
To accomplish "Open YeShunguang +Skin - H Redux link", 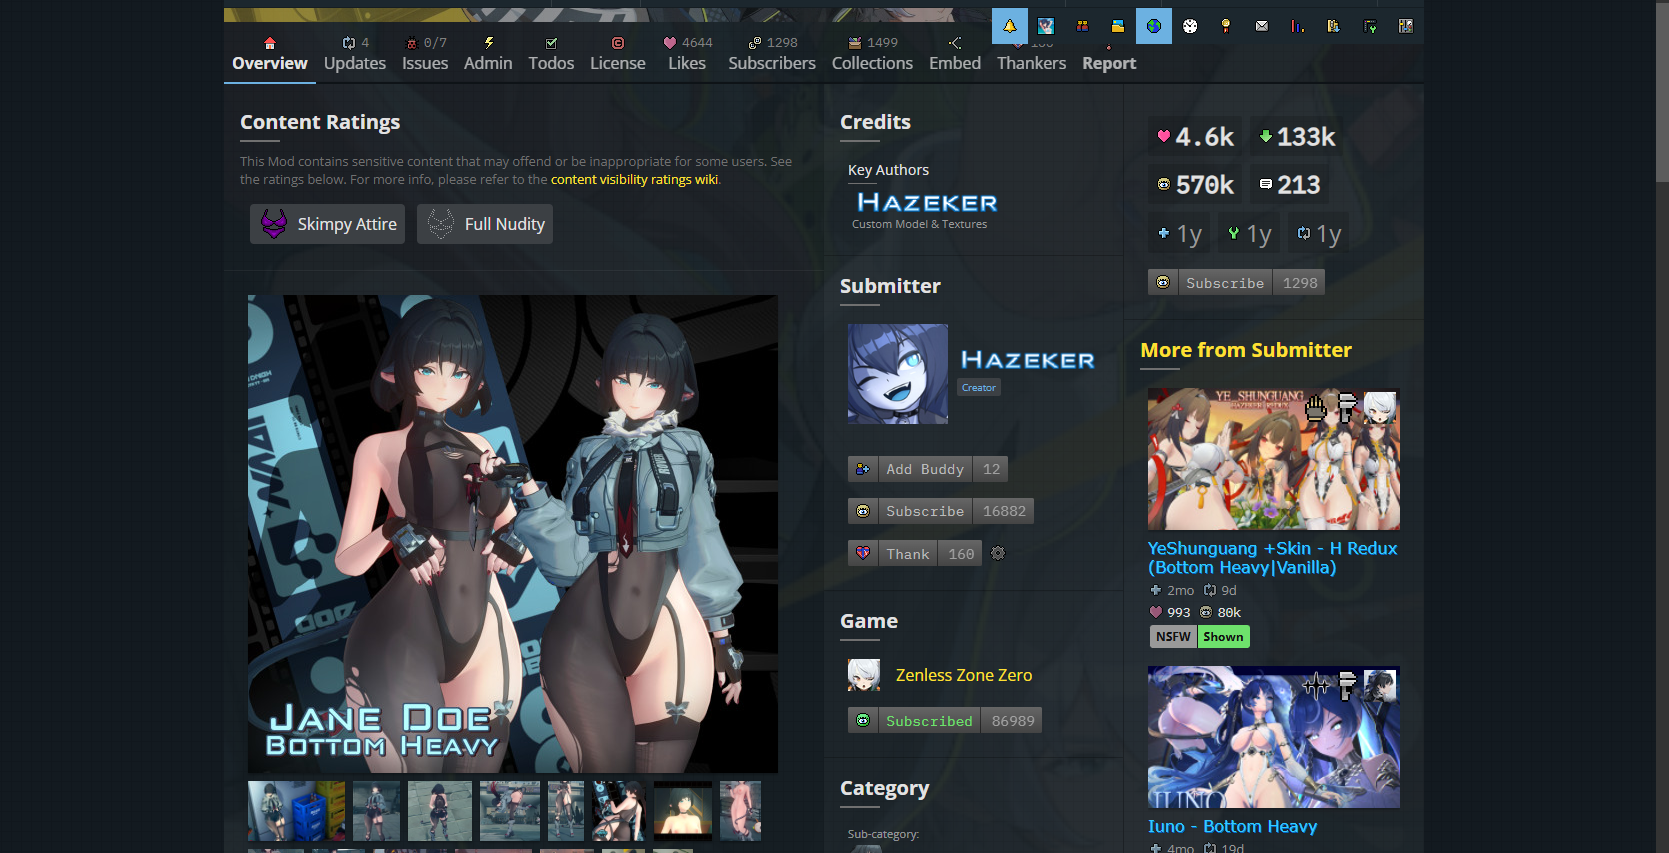I will point(1272,558).
